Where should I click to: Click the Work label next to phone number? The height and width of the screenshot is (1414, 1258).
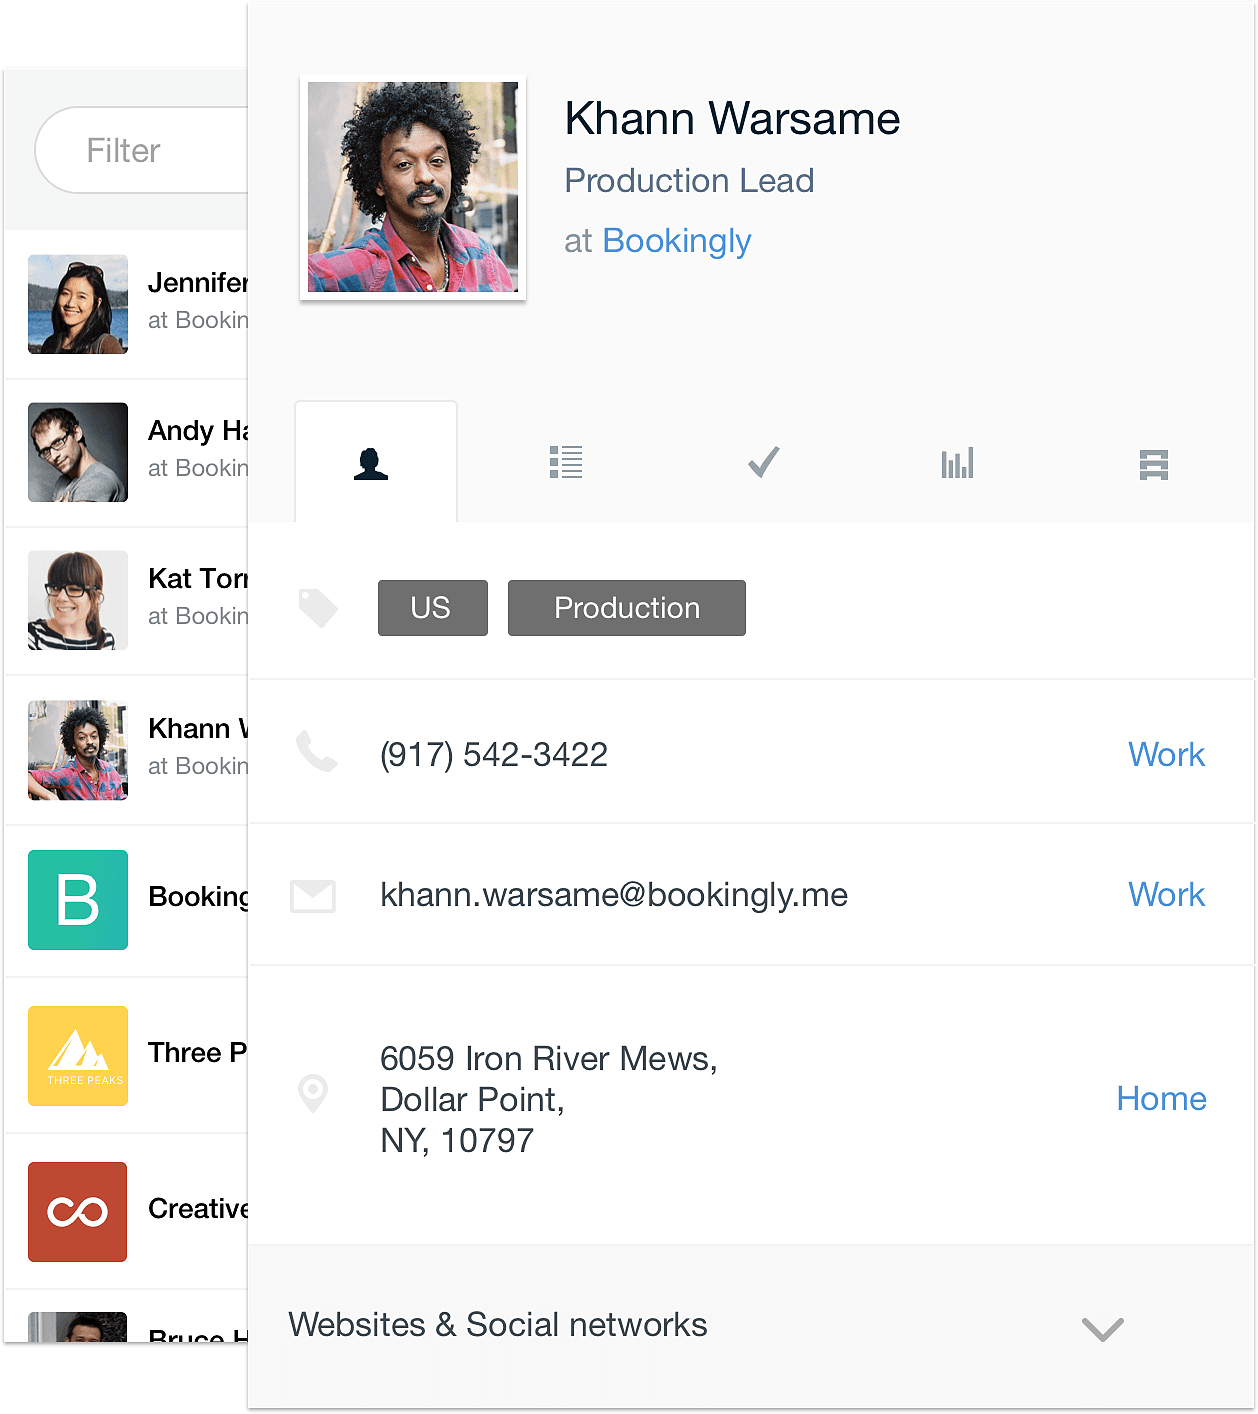[x=1166, y=754]
